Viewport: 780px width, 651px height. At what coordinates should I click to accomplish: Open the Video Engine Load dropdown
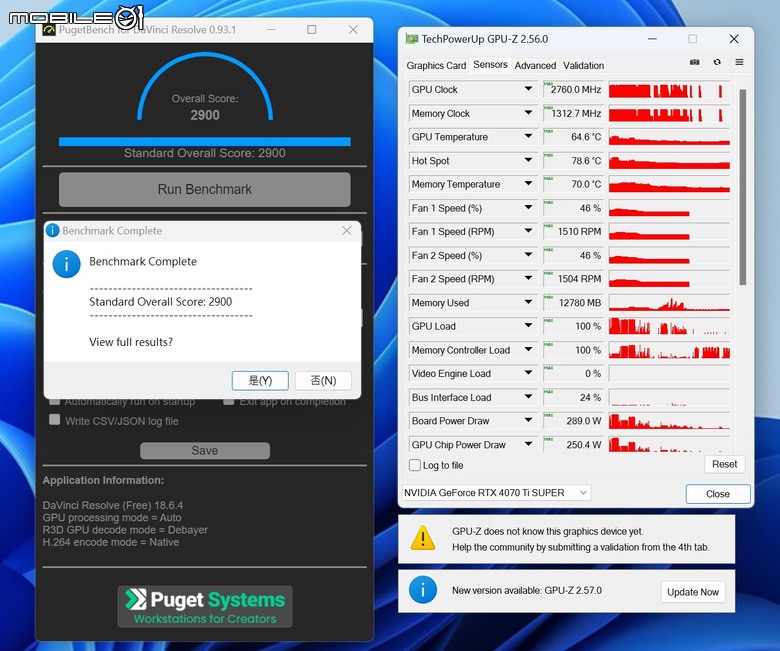tap(528, 373)
